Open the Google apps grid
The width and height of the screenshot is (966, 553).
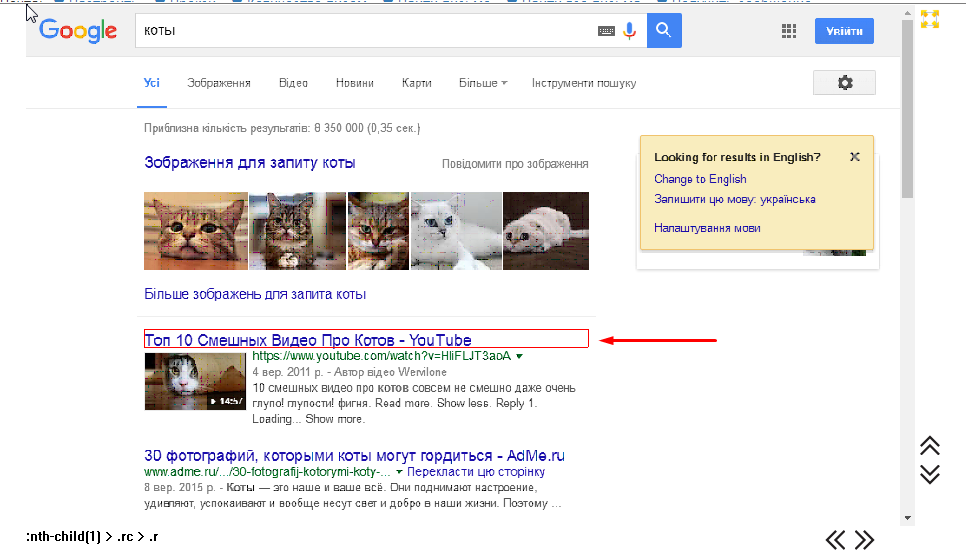[x=789, y=31]
